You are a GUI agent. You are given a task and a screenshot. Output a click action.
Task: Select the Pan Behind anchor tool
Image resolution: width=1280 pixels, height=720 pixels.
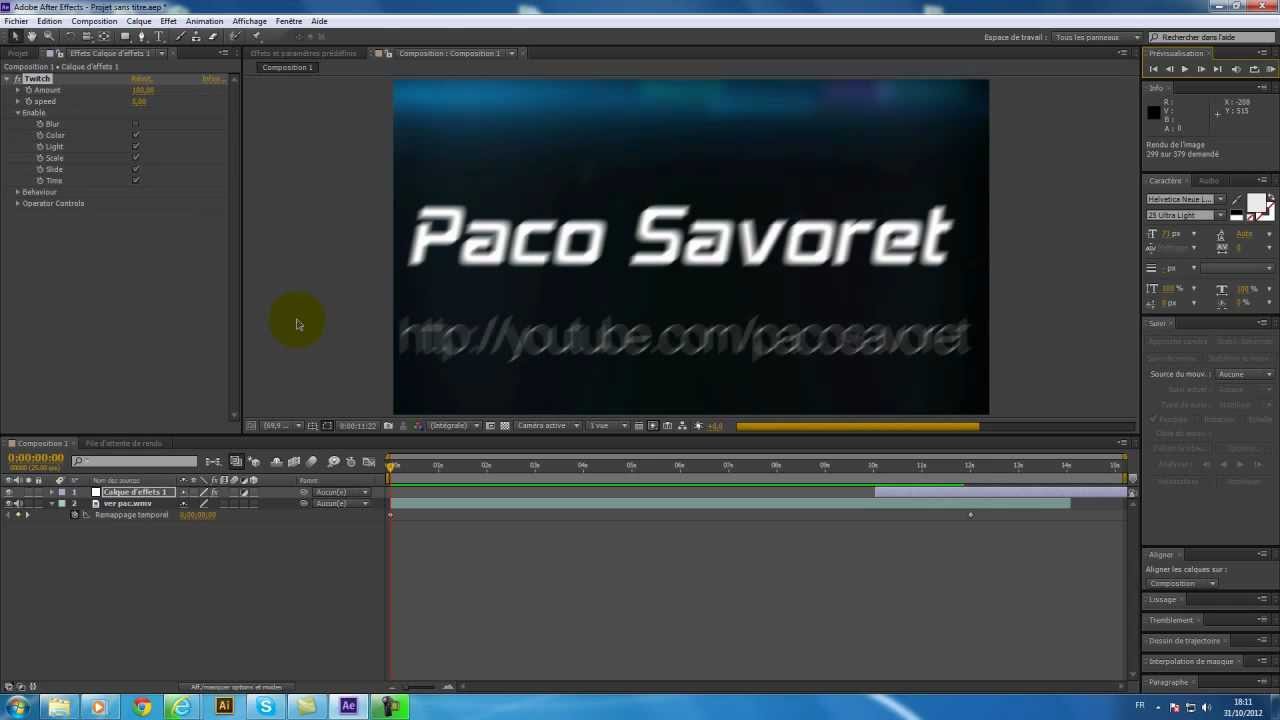[x=104, y=37]
